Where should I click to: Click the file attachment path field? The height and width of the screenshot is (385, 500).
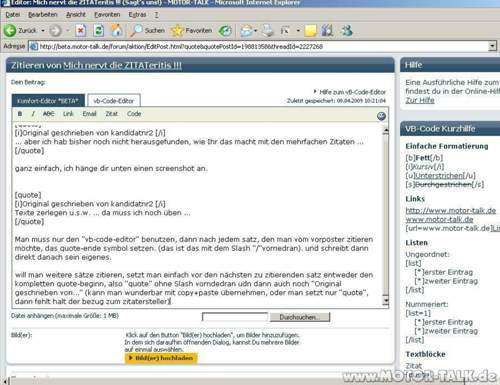pos(235,317)
